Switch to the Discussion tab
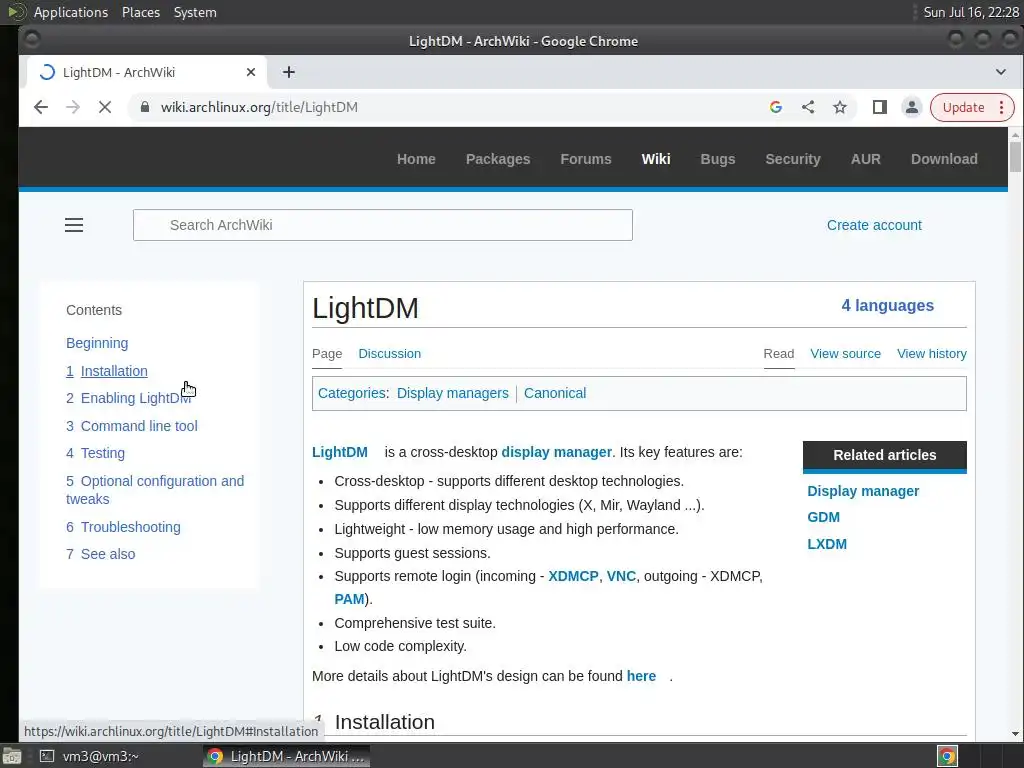 389,353
